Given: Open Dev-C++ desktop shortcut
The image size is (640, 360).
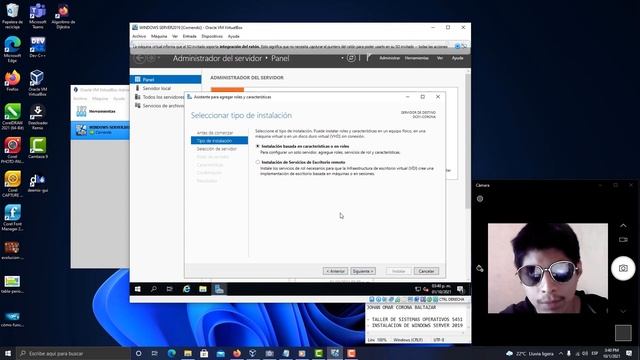Looking at the screenshot, I should point(38,47).
